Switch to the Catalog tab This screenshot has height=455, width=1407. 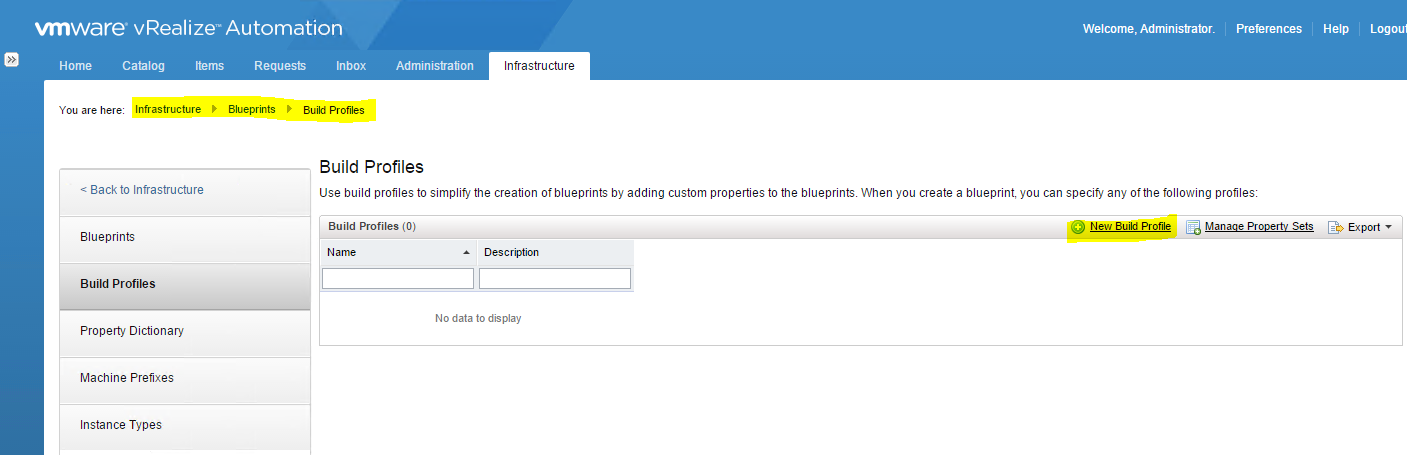coord(143,66)
